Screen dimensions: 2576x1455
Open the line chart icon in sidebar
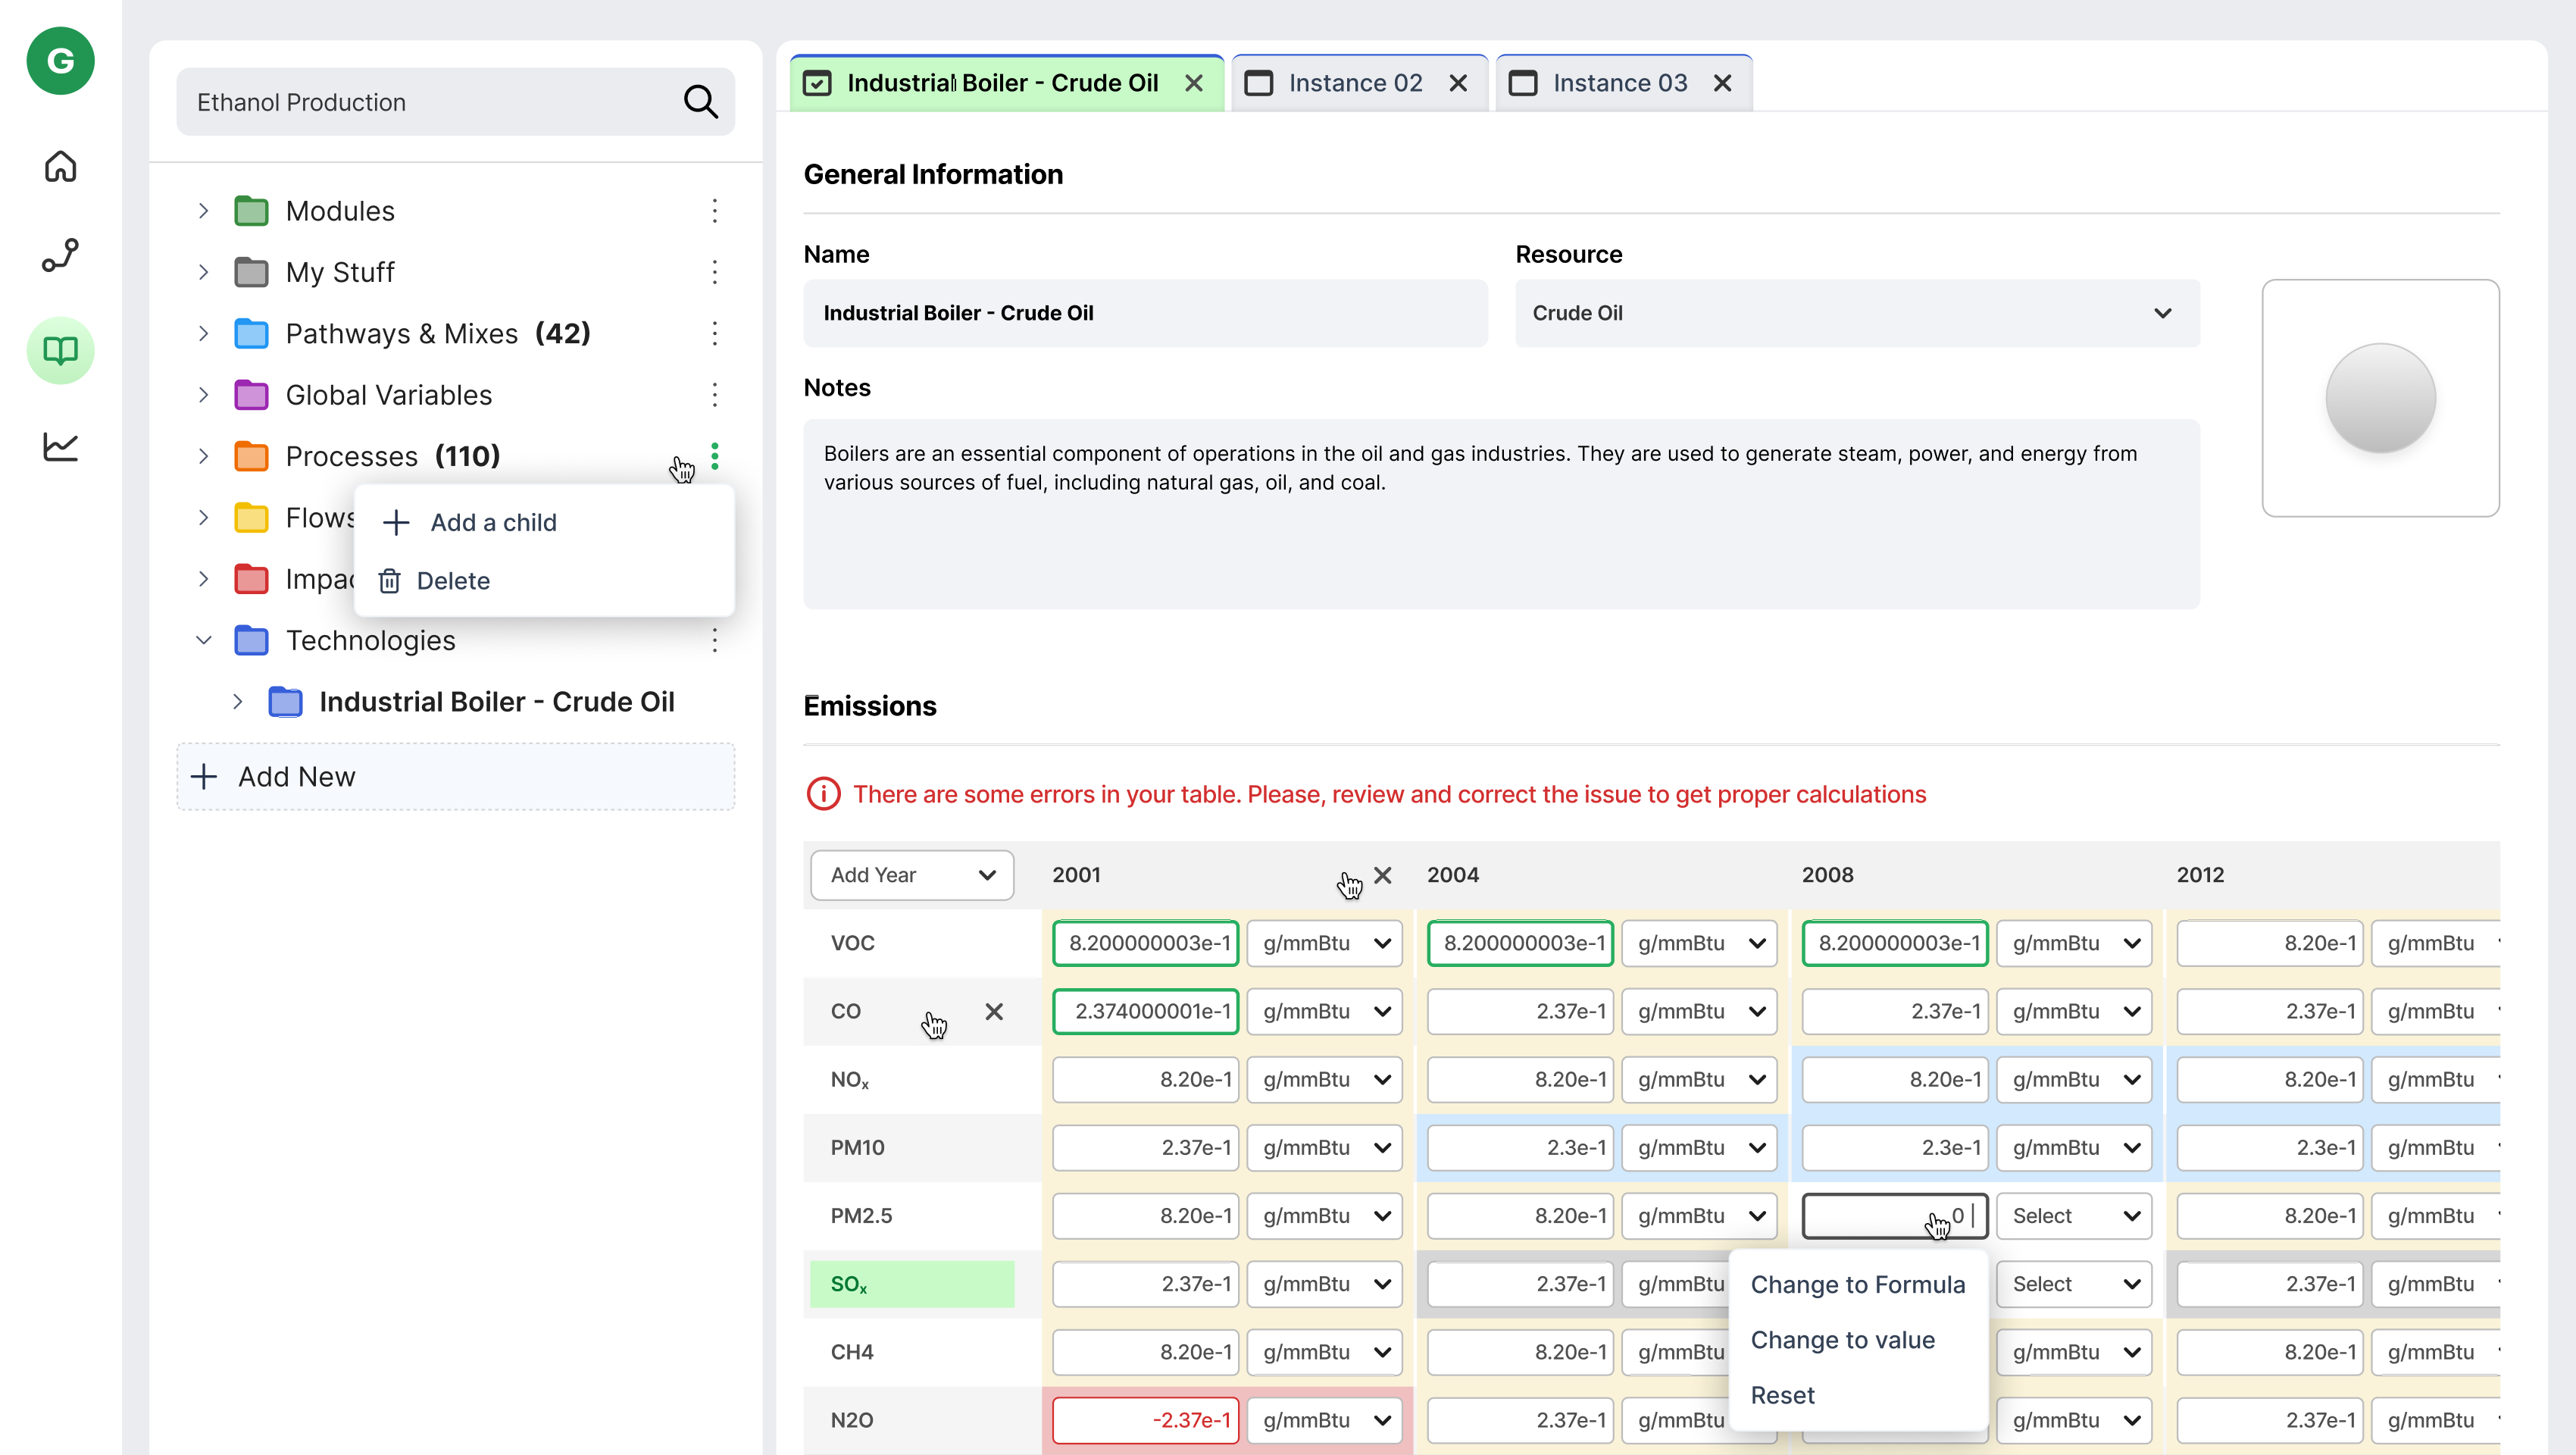[61, 446]
